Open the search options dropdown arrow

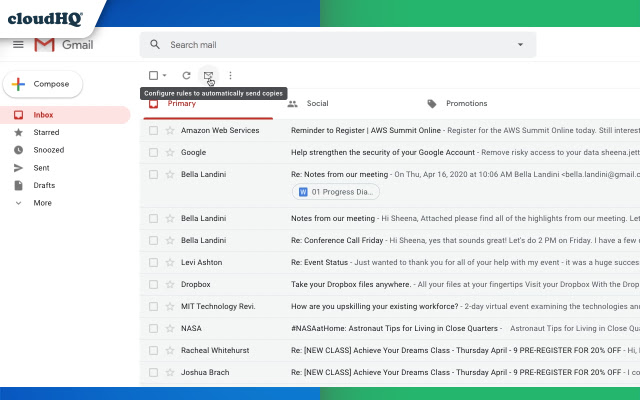coord(520,45)
